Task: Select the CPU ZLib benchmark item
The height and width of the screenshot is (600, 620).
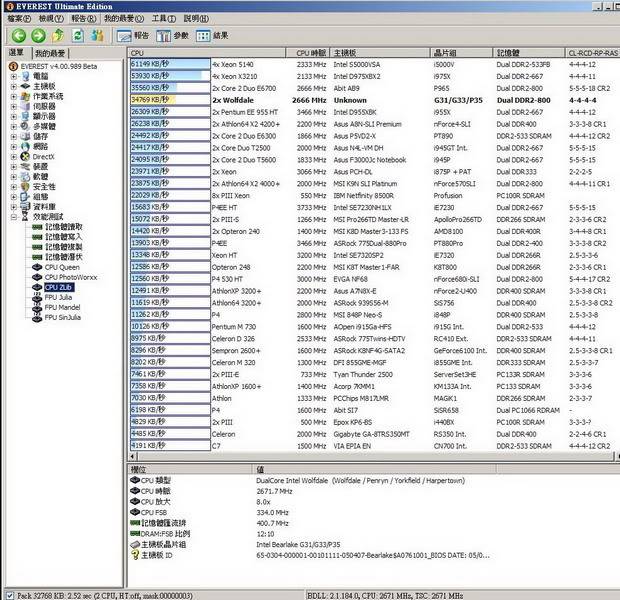Action: [59, 287]
